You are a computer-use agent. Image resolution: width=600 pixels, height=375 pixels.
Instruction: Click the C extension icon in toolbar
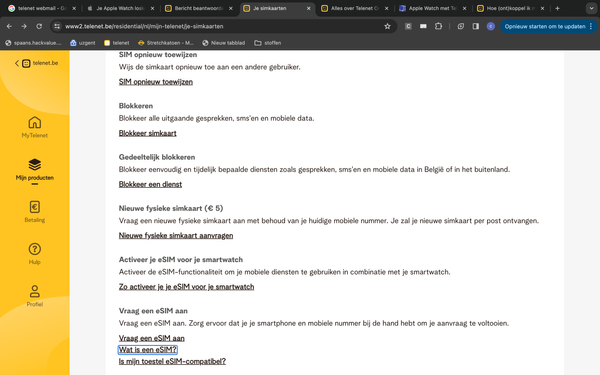click(x=408, y=26)
